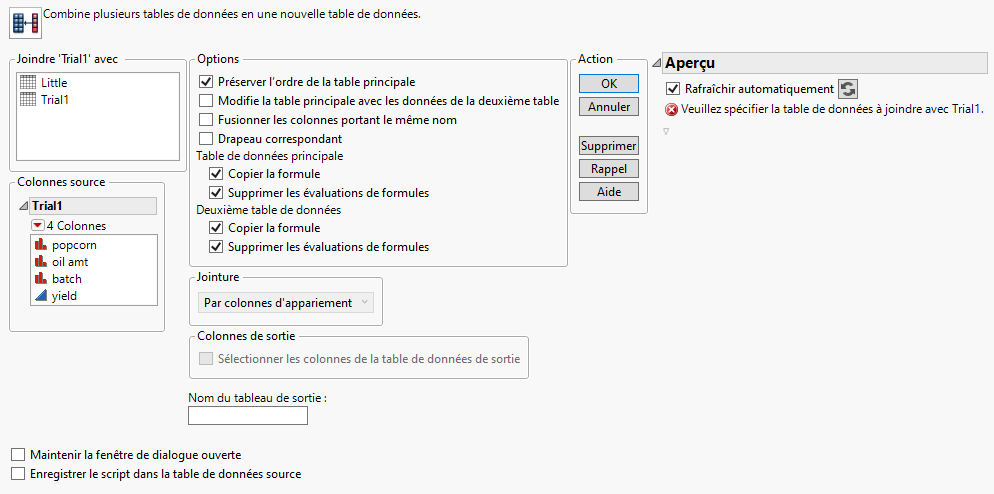Uncheck Préserver l'ordre de la table principale
This screenshot has width=994, height=494.
click(207, 82)
